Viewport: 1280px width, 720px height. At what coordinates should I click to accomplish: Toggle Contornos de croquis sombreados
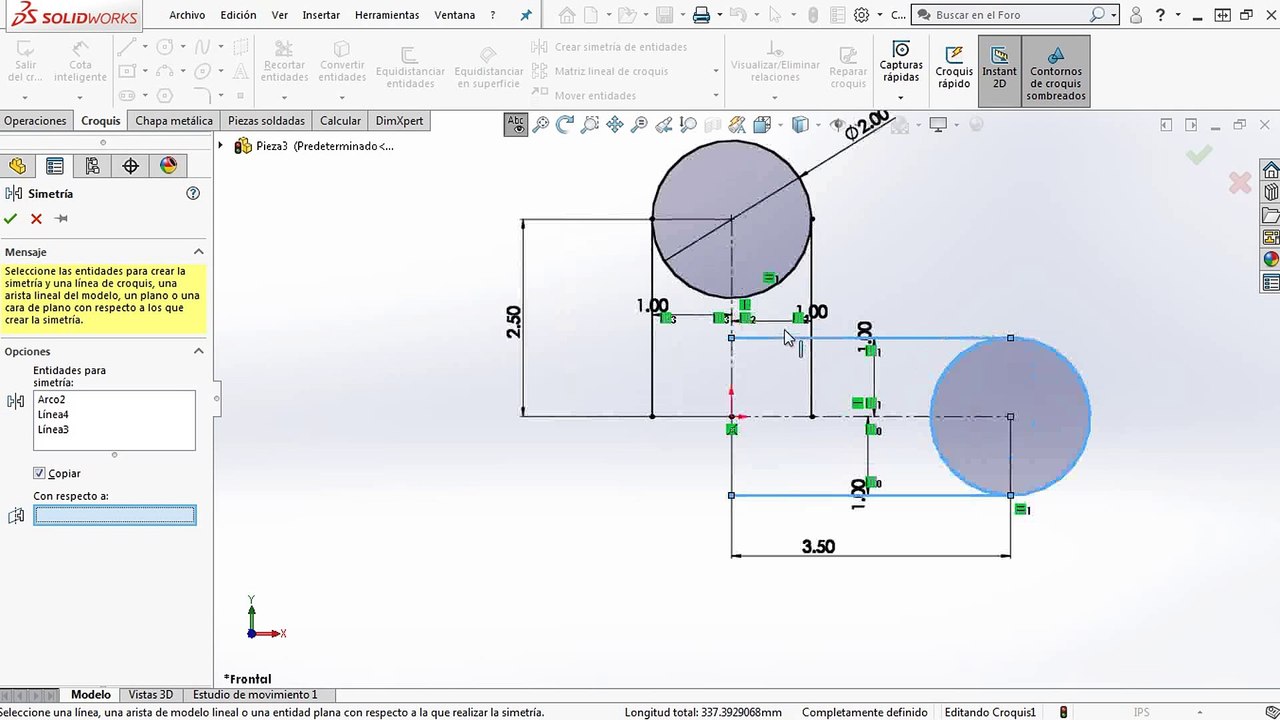point(1056,72)
